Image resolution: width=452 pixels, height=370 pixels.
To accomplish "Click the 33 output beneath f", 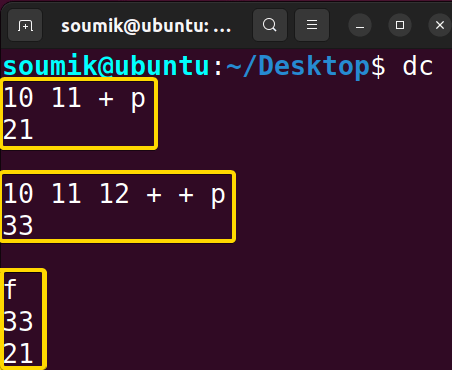I will click(18, 322).
